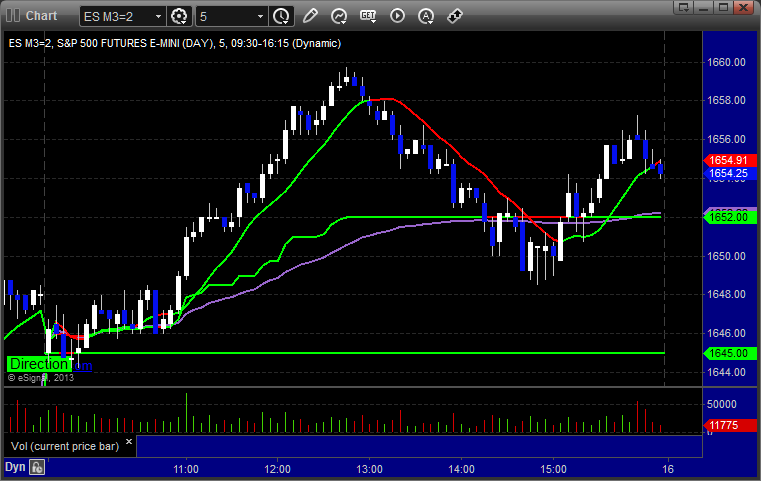
Task: Click the eSignal 2013 copyright text
Action: pyautogui.click(x=41, y=378)
